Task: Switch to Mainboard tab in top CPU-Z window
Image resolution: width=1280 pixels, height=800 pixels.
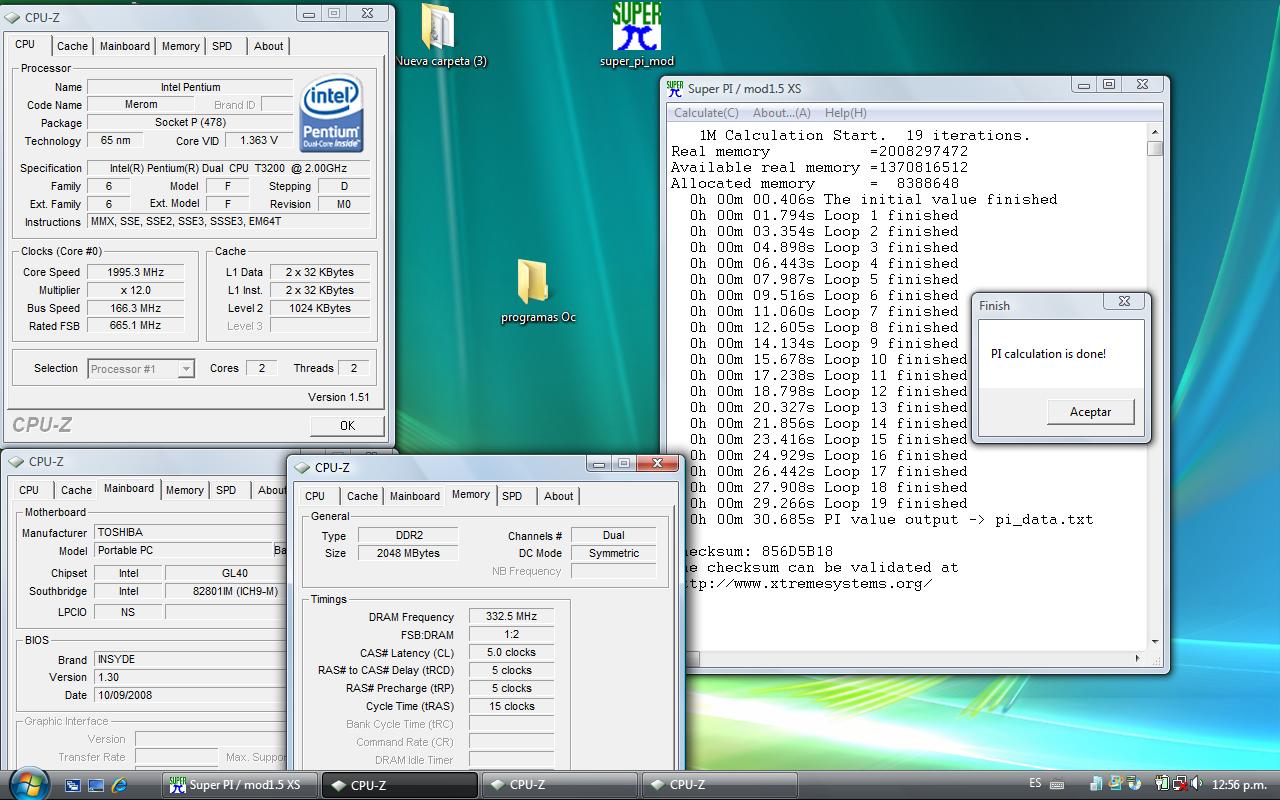Action: [x=125, y=46]
